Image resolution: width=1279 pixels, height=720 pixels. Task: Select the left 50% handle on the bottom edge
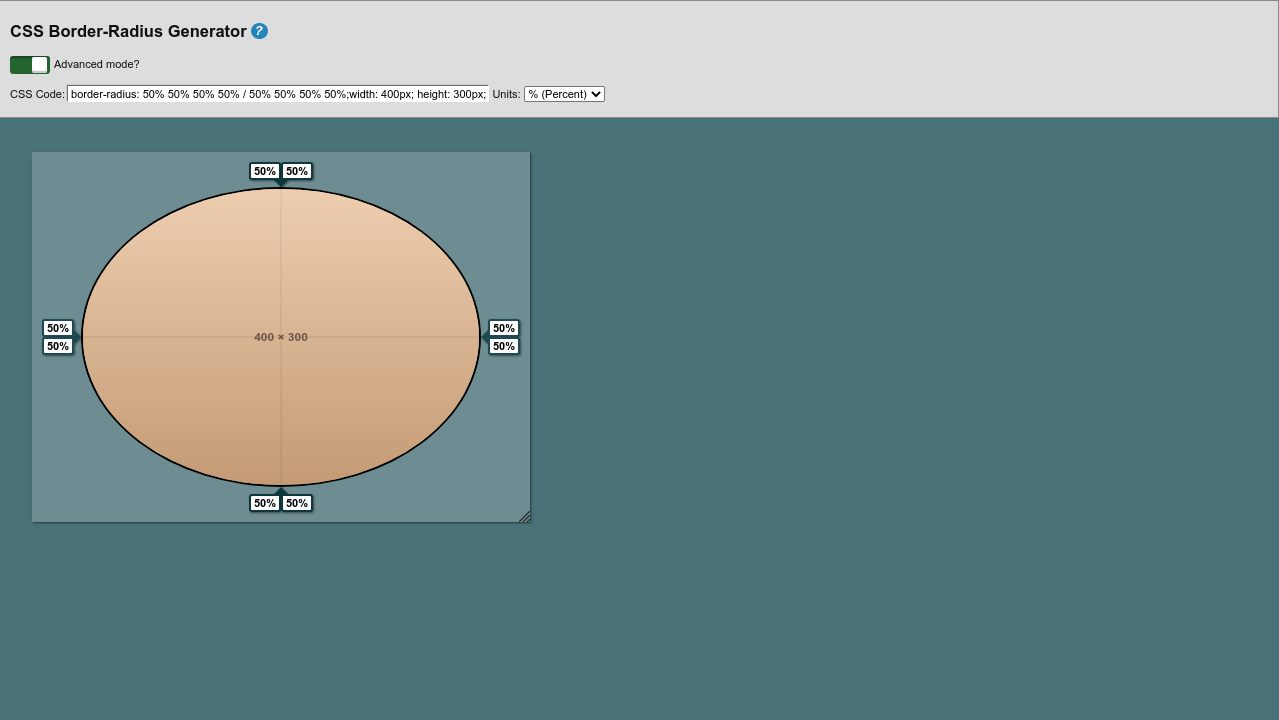265,503
